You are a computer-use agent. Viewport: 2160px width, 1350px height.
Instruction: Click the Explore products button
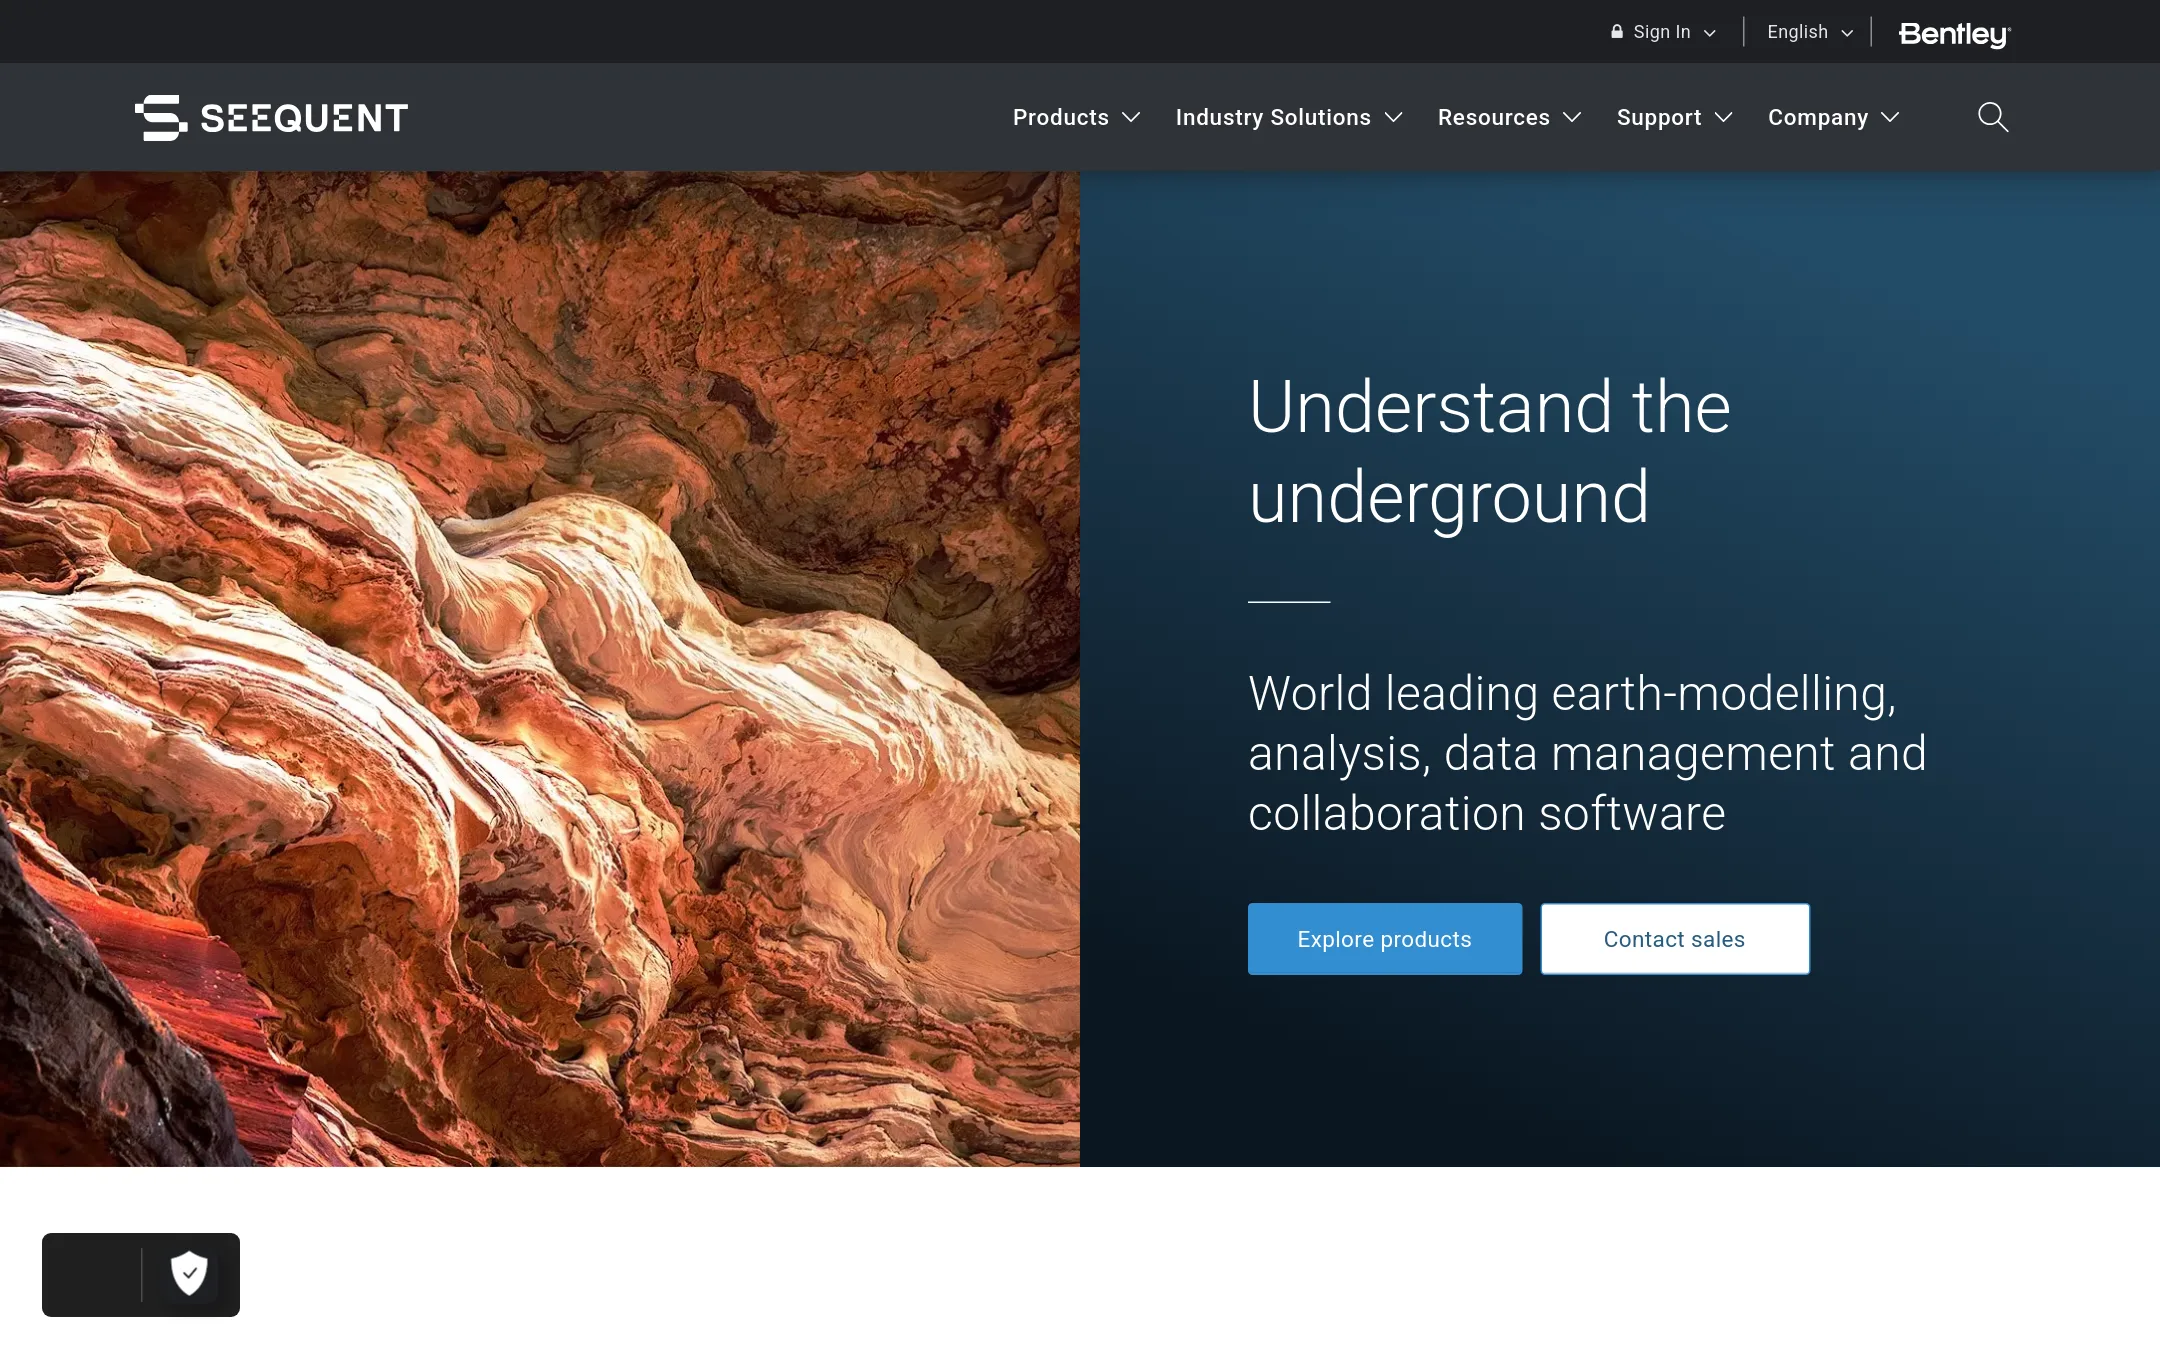coord(1385,939)
